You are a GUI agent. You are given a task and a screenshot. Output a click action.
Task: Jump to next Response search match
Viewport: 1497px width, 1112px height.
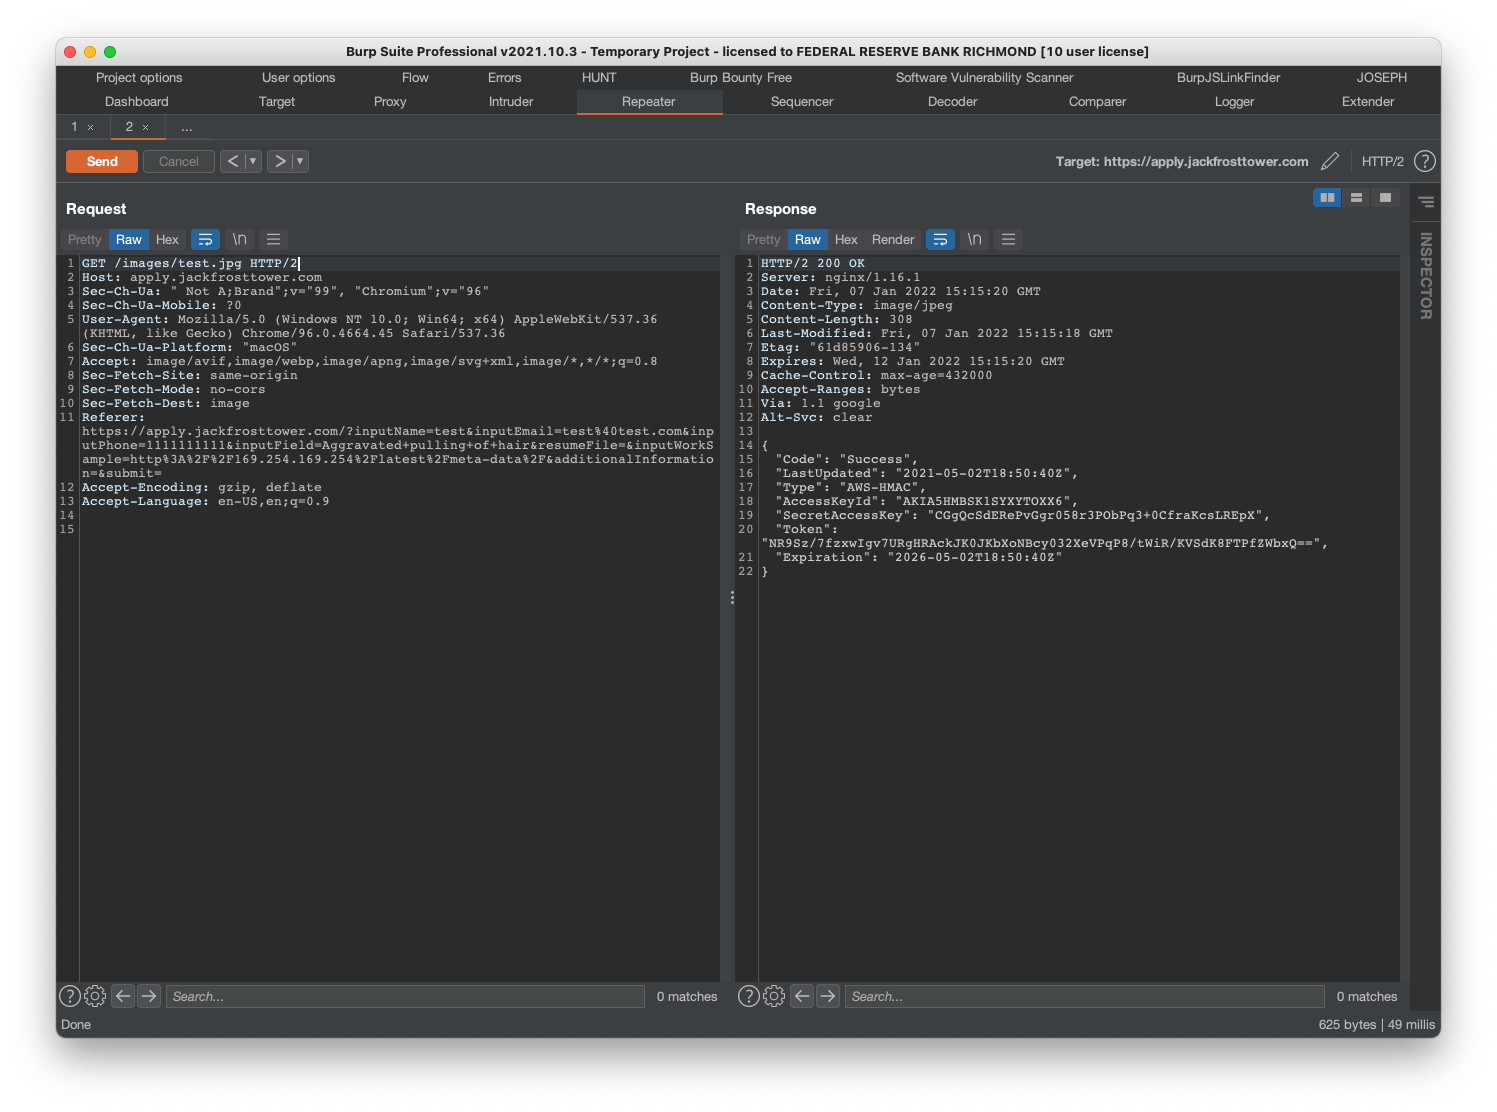point(828,996)
